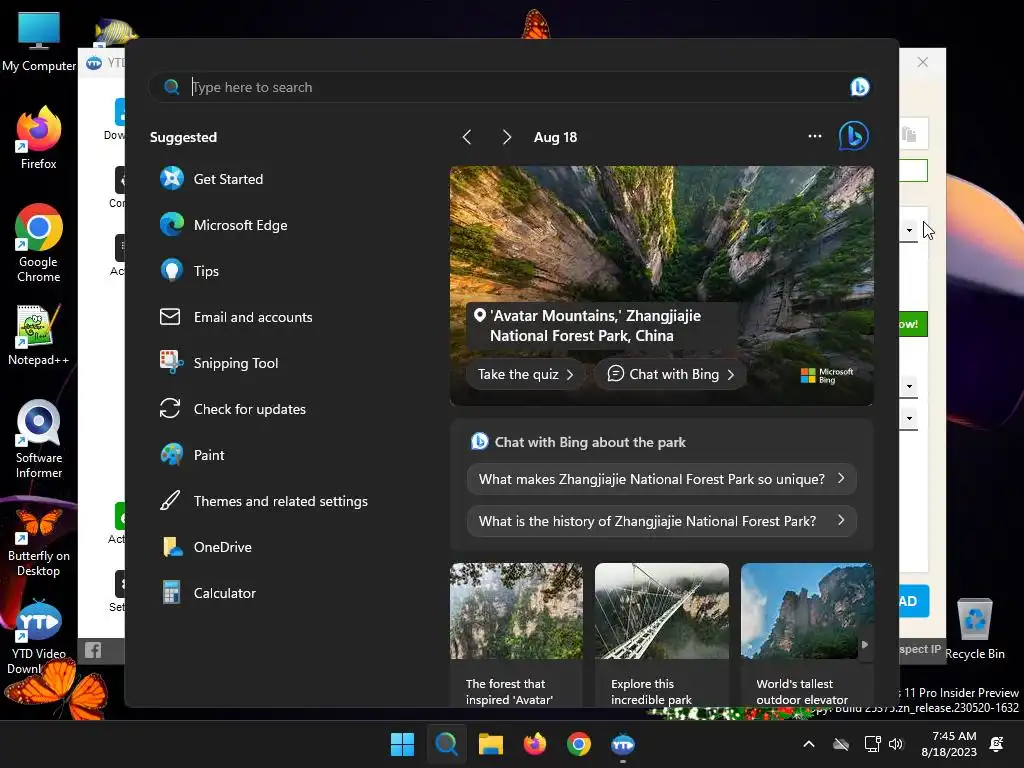Select Notepad++ desktop shortcut
Screen dimensions: 1024x768
coord(39,335)
